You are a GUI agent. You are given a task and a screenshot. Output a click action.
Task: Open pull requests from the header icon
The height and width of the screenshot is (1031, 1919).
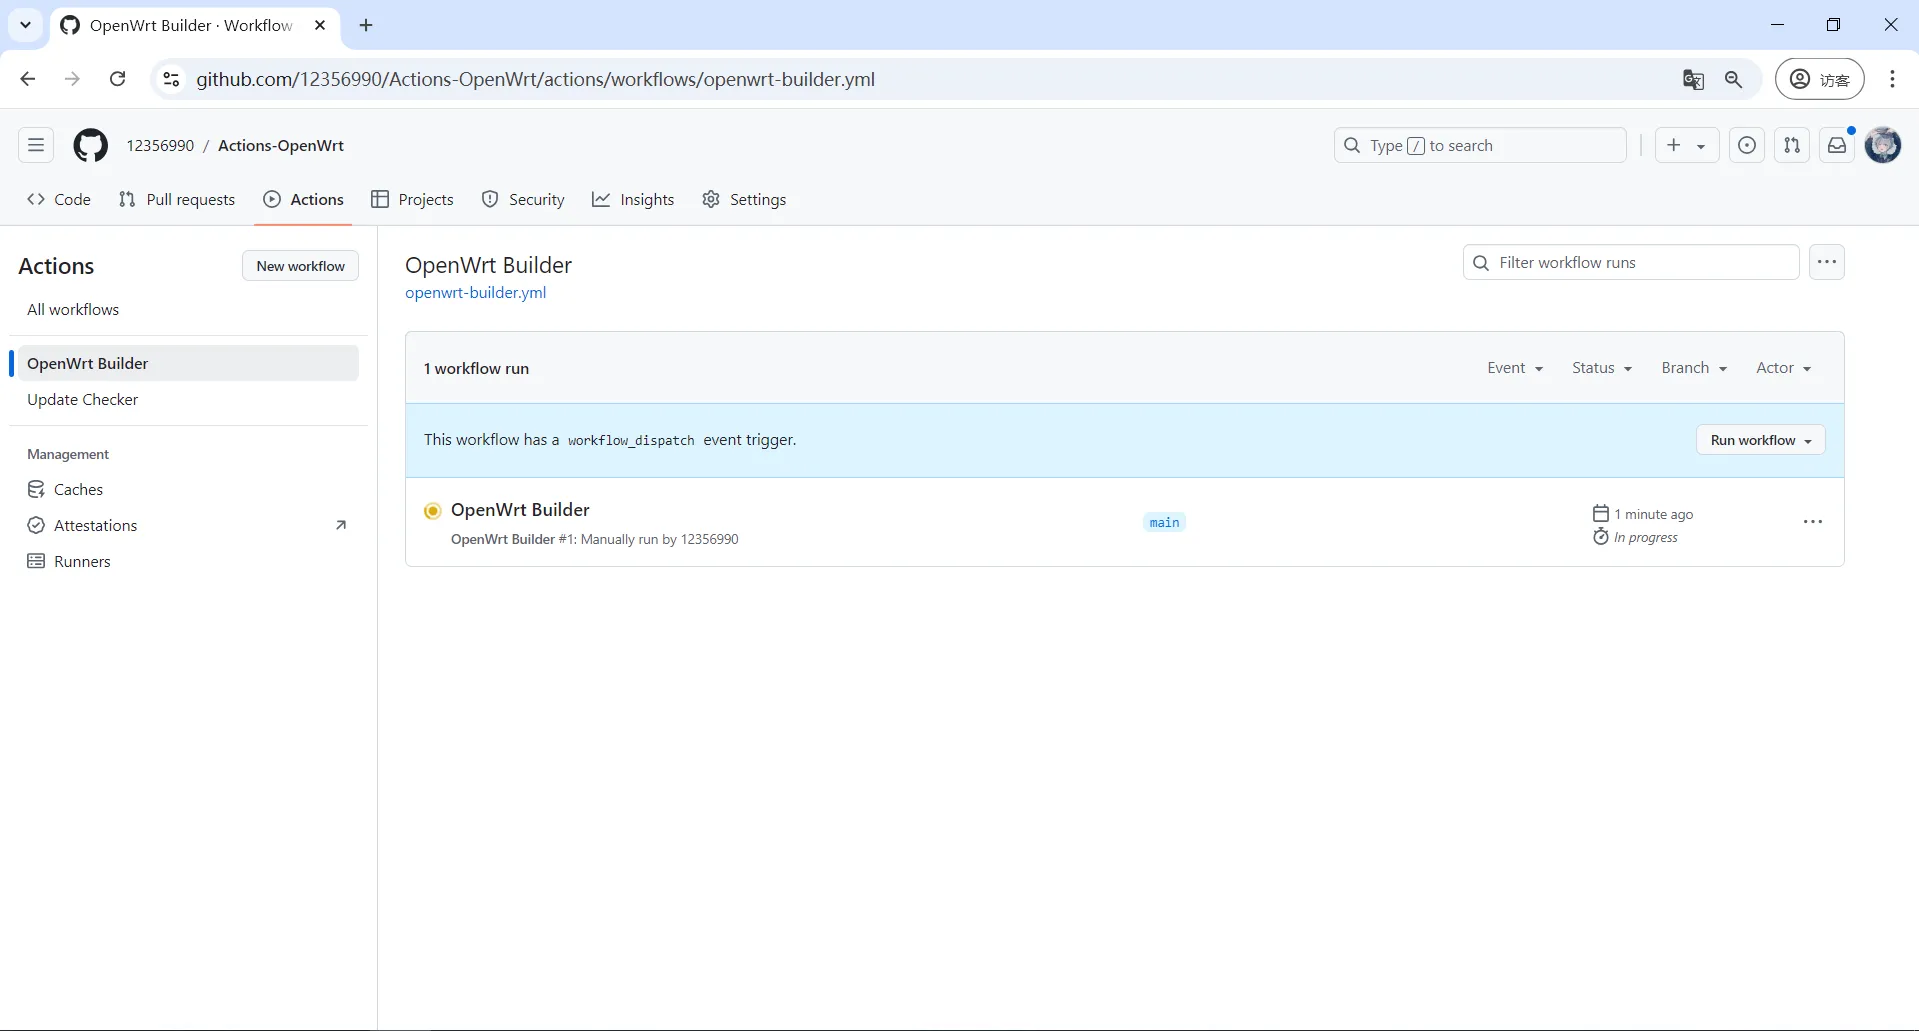click(1792, 145)
